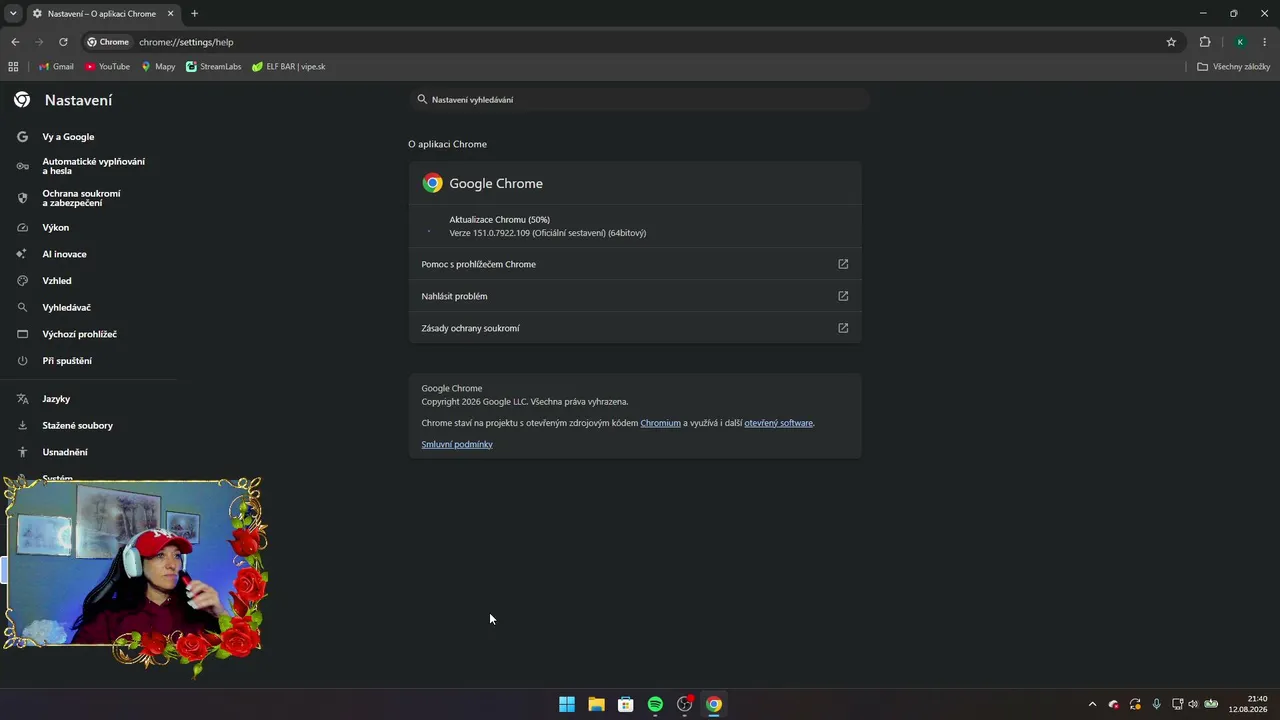Click the Nahlásit problém row

click(x=635, y=296)
